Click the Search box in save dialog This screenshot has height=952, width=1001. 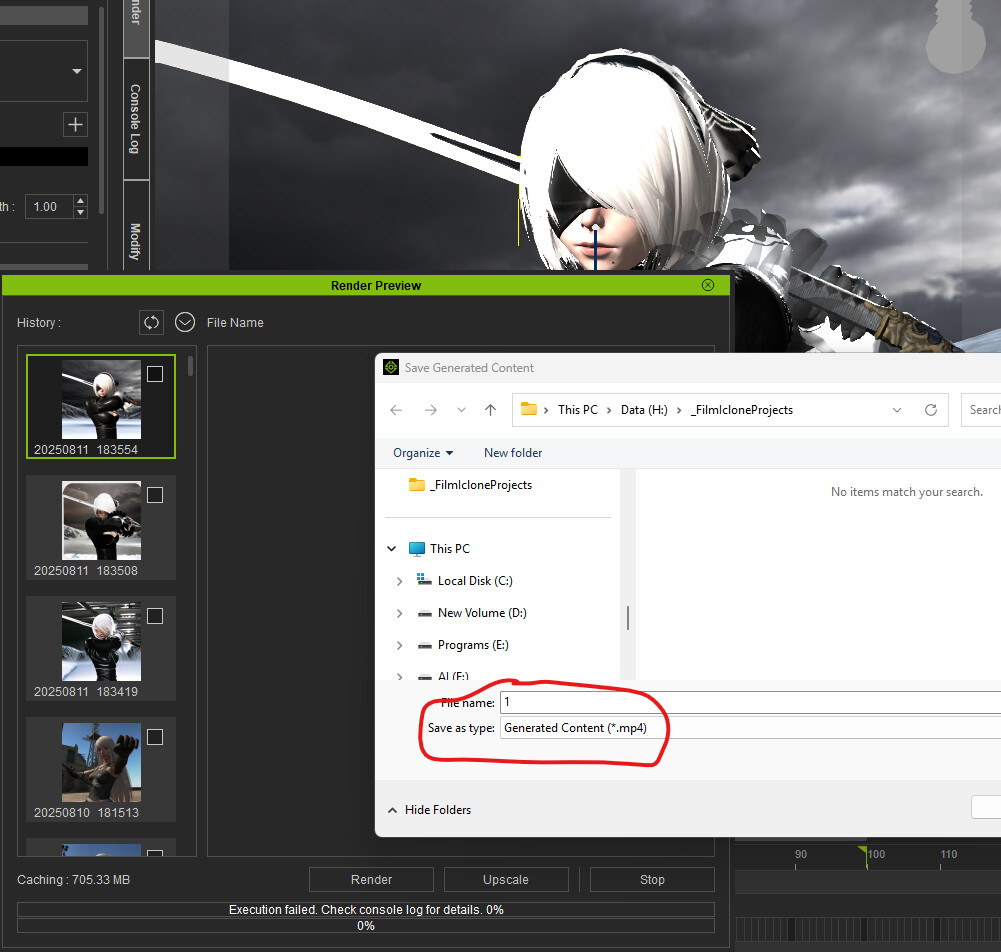point(981,410)
